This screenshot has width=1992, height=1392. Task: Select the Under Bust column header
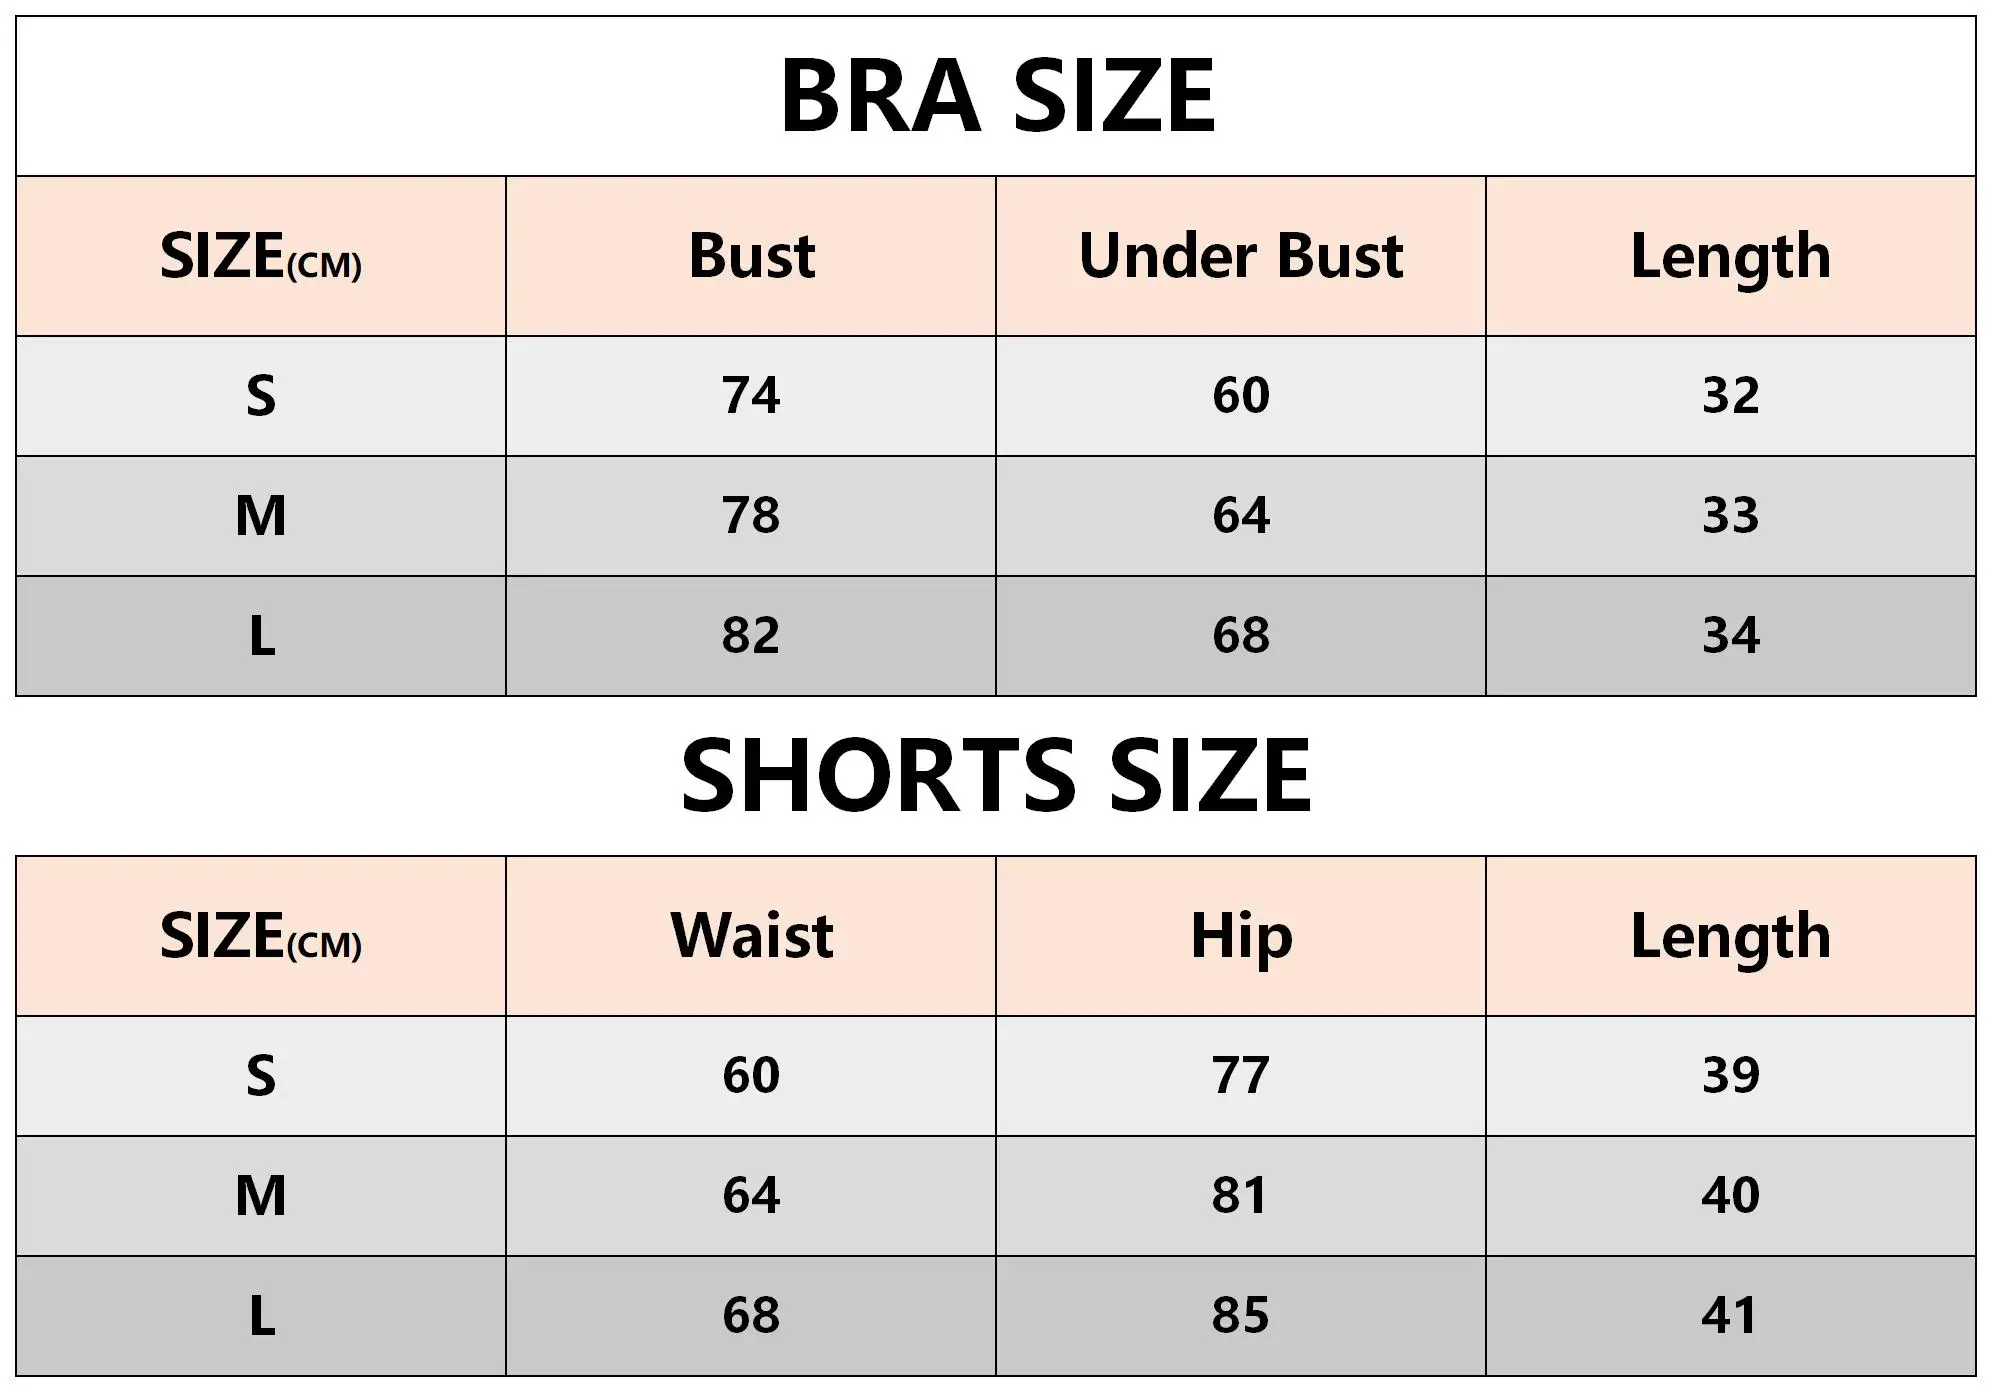1241,256
